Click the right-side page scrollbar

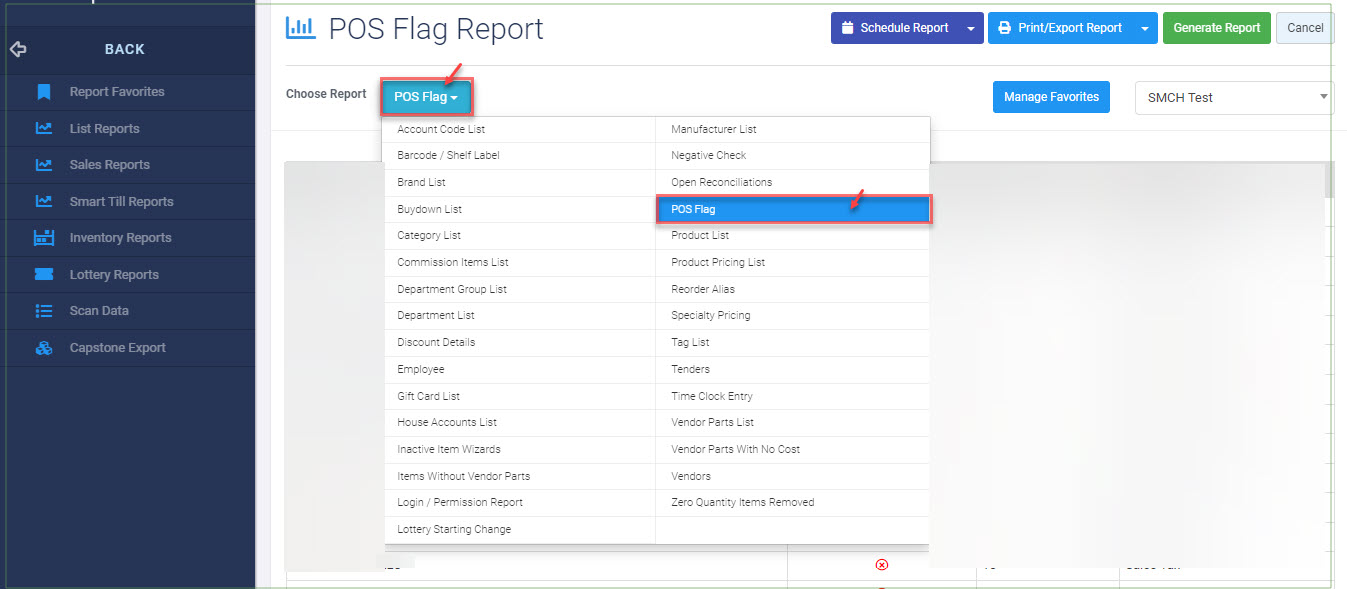pos(1330,180)
